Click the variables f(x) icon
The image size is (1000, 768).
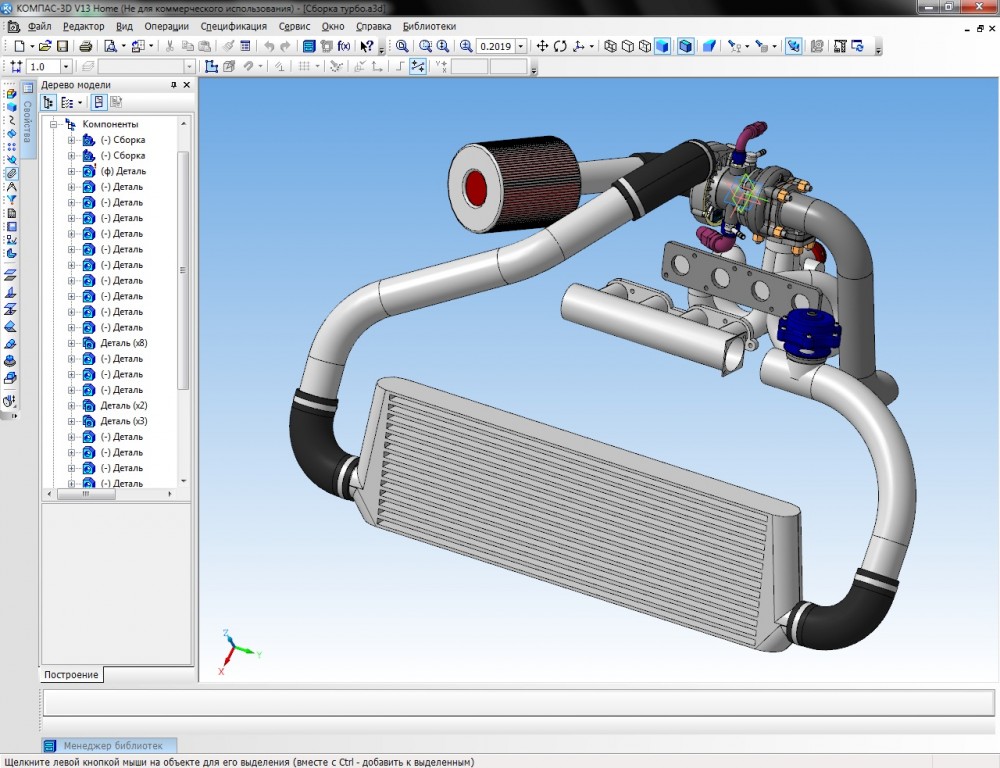tap(344, 46)
